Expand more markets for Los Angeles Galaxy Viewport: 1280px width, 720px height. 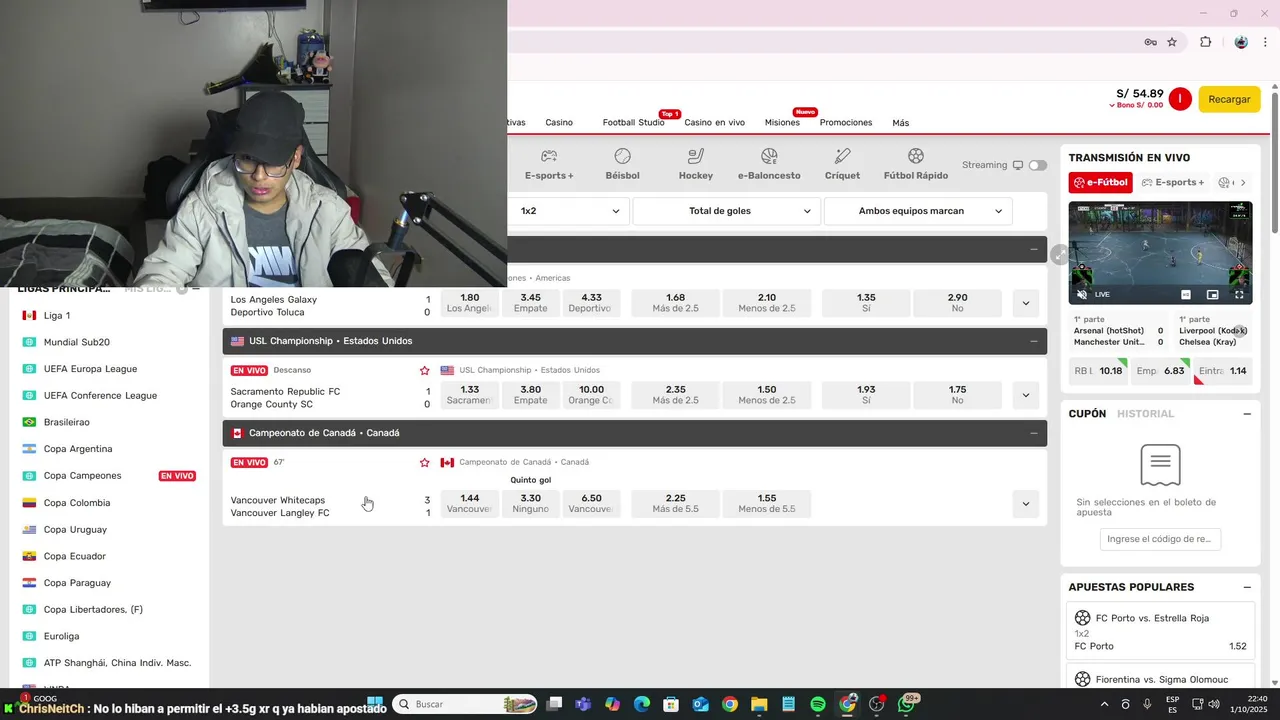pos(1025,303)
